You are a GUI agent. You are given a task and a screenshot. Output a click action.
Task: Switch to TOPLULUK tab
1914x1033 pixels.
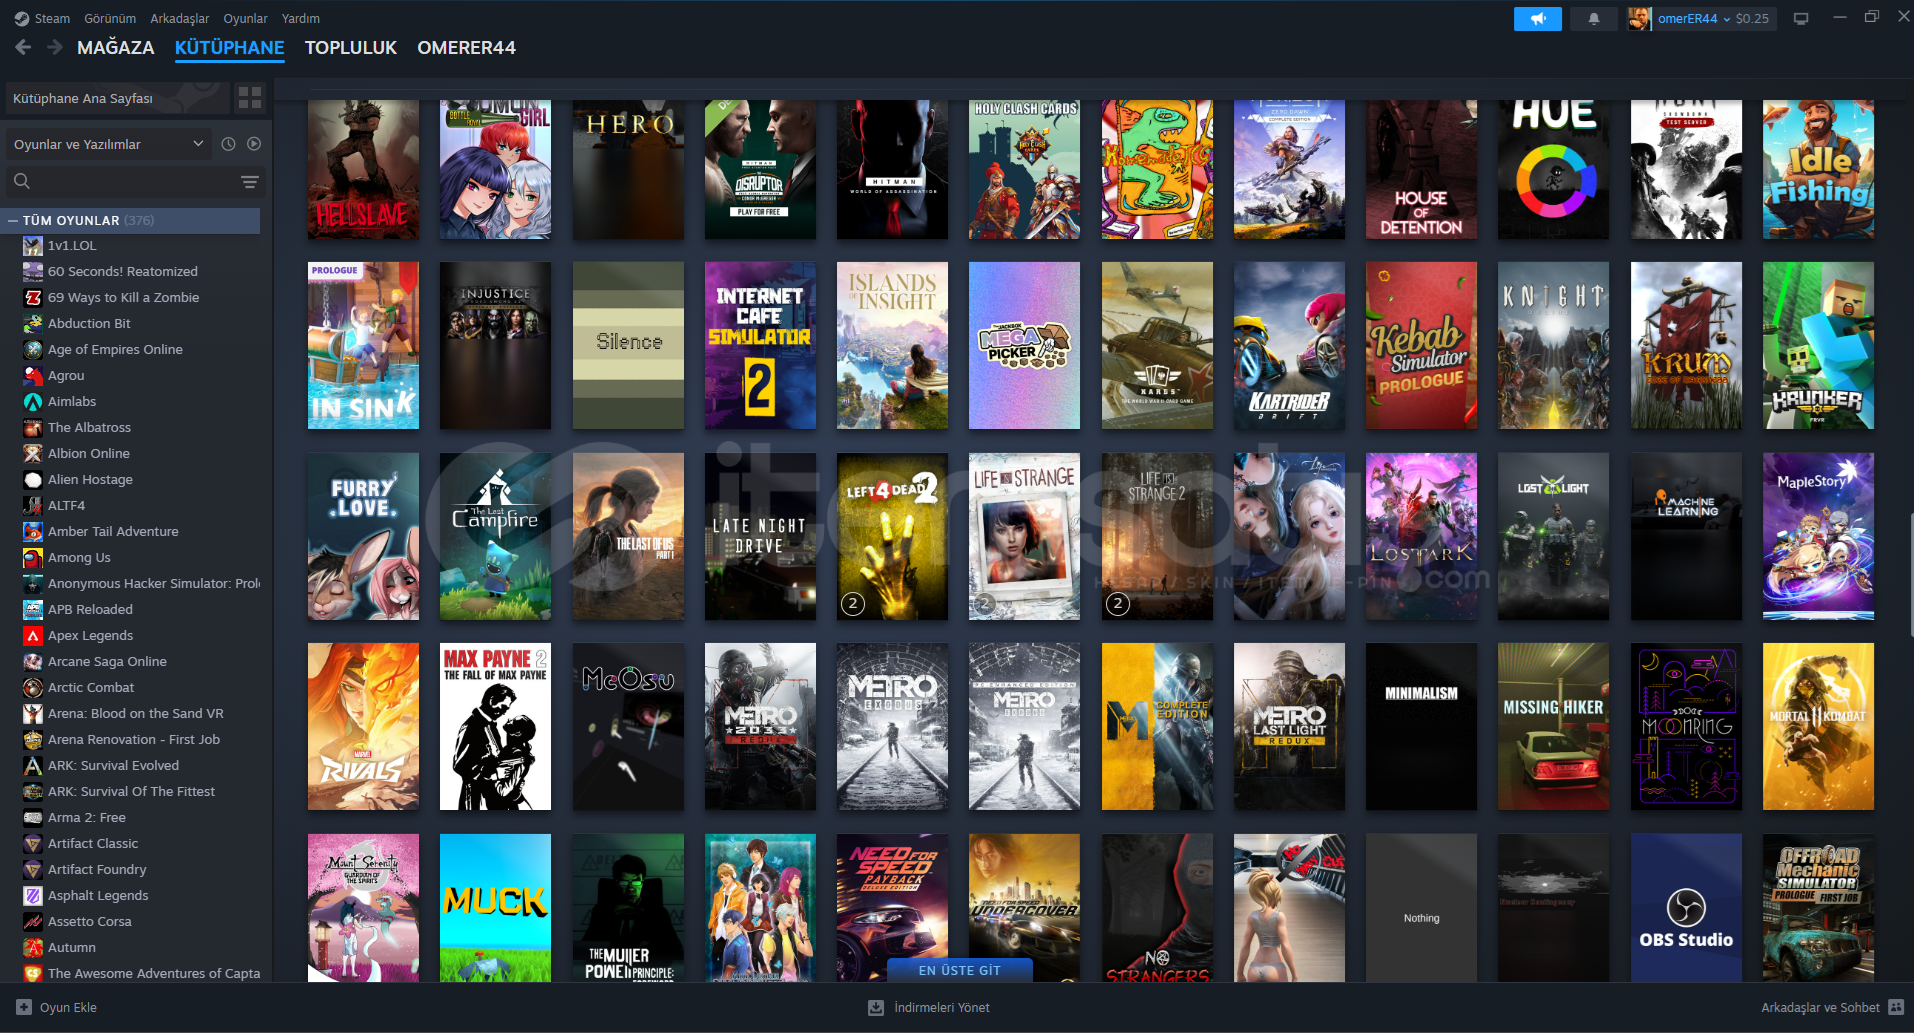[351, 47]
